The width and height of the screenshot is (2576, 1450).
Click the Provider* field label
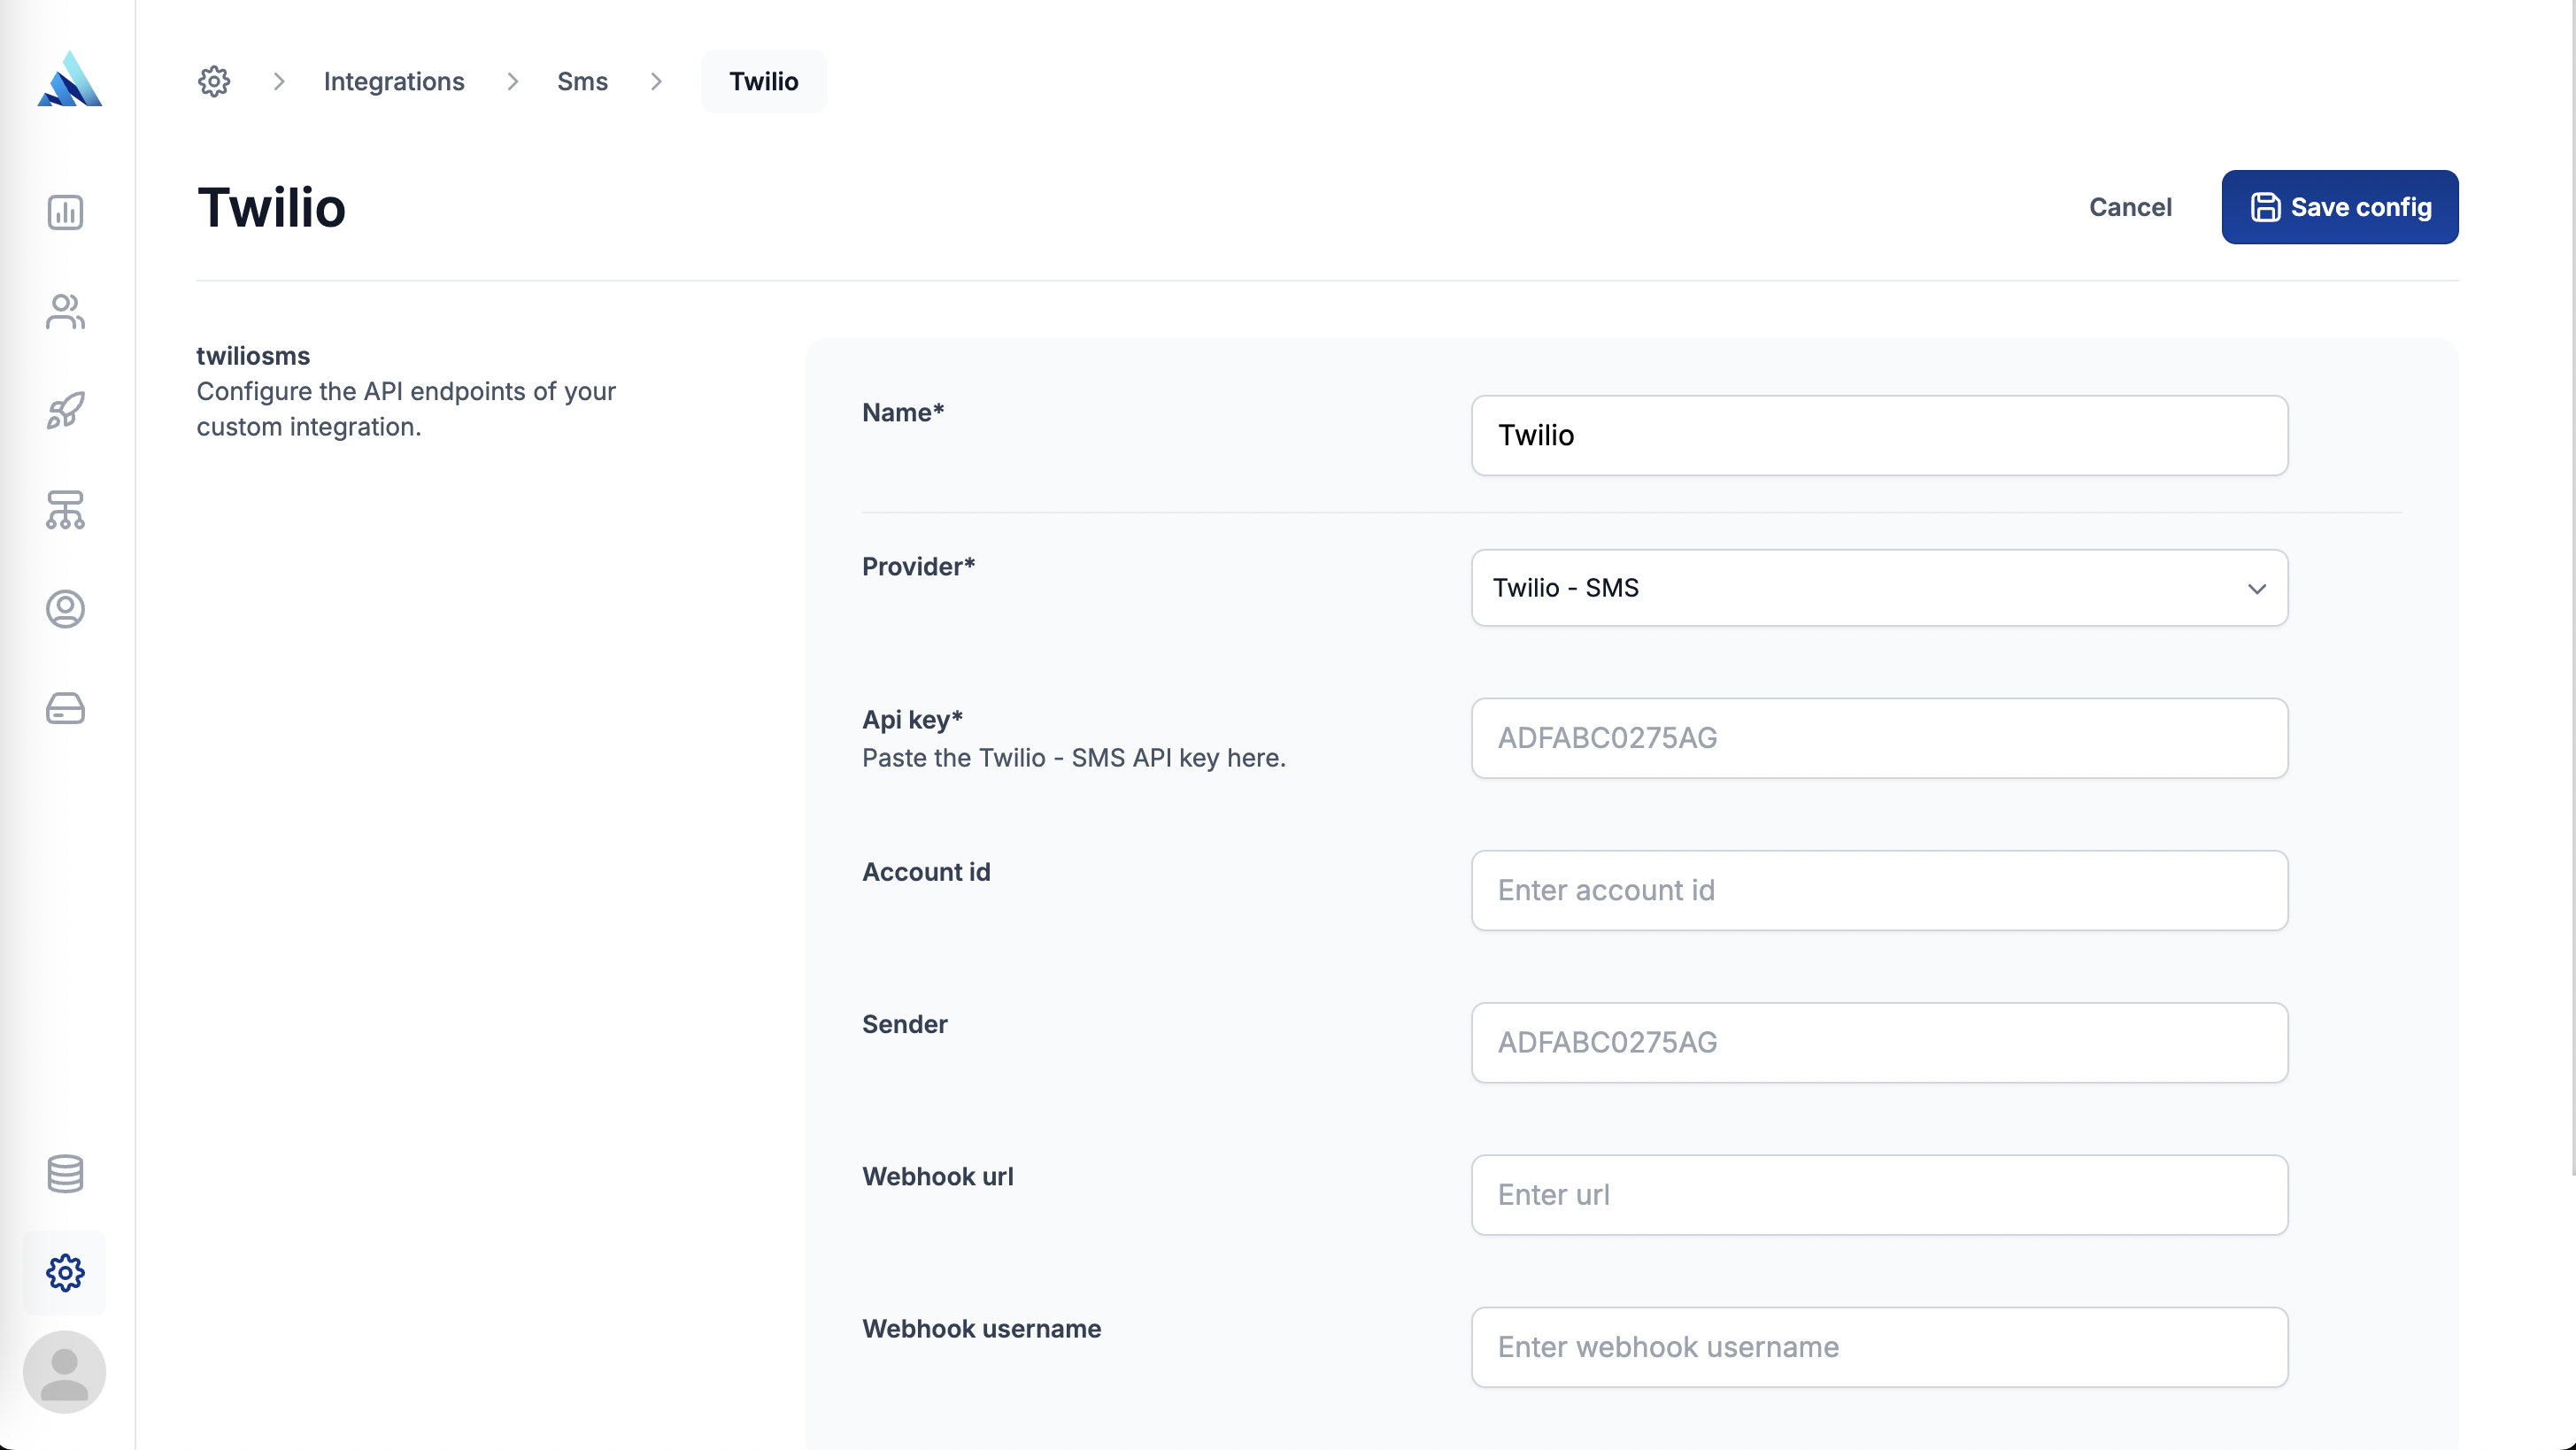[x=918, y=566]
